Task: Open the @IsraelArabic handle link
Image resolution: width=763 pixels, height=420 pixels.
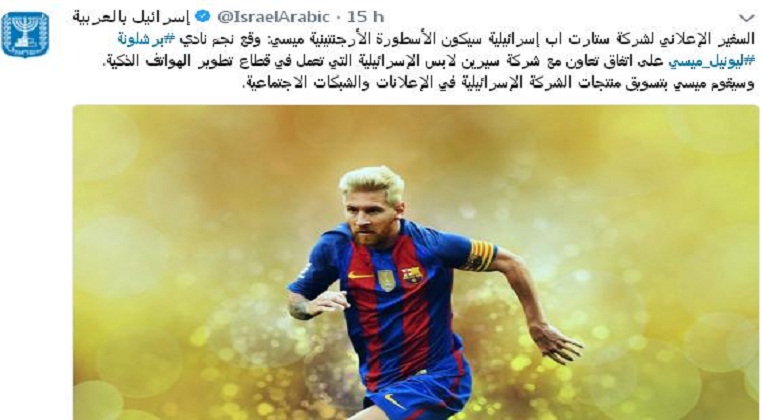Action: [273, 17]
